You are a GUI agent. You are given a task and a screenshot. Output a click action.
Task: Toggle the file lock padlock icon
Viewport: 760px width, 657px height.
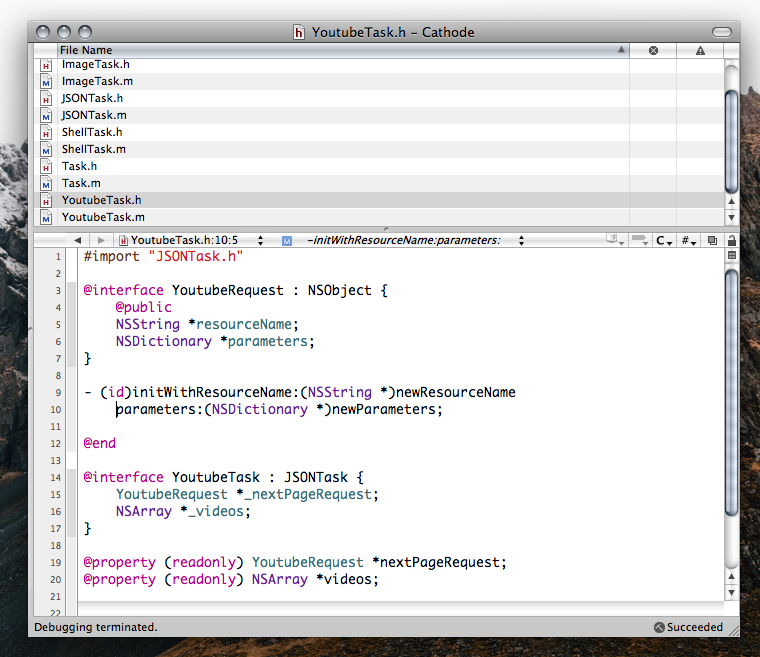point(732,240)
